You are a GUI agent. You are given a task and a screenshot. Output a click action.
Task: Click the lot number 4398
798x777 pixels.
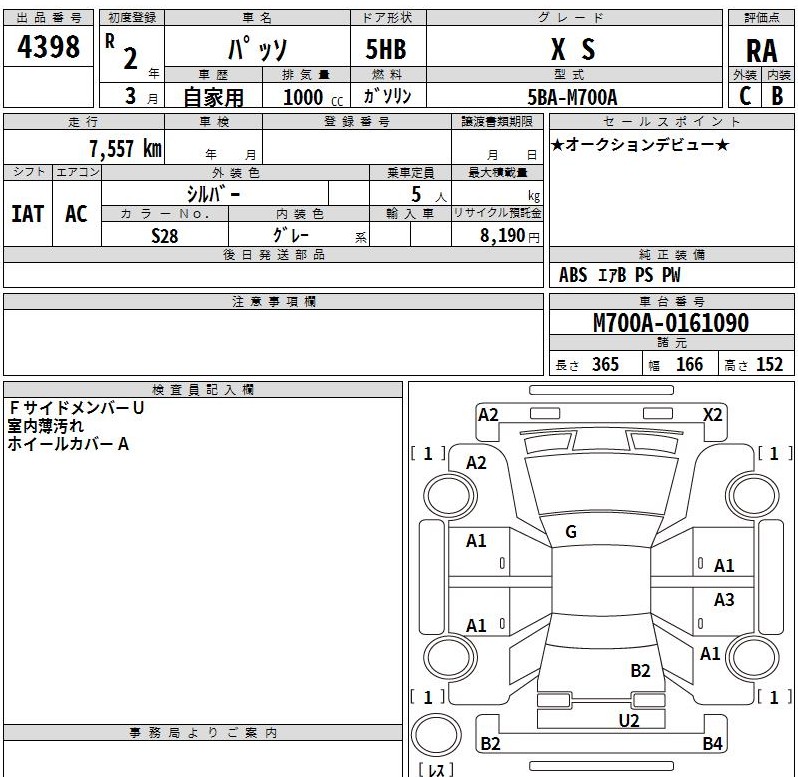[48, 47]
